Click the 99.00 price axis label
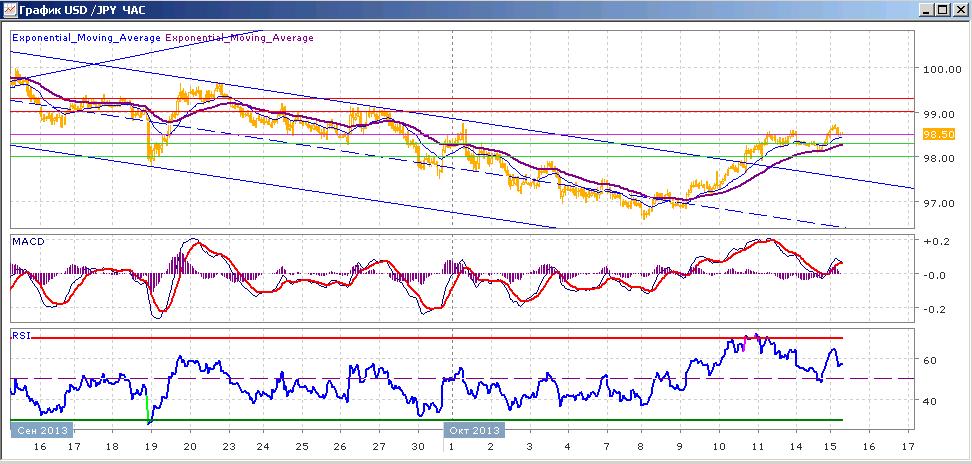 click(x=938, y=114)
